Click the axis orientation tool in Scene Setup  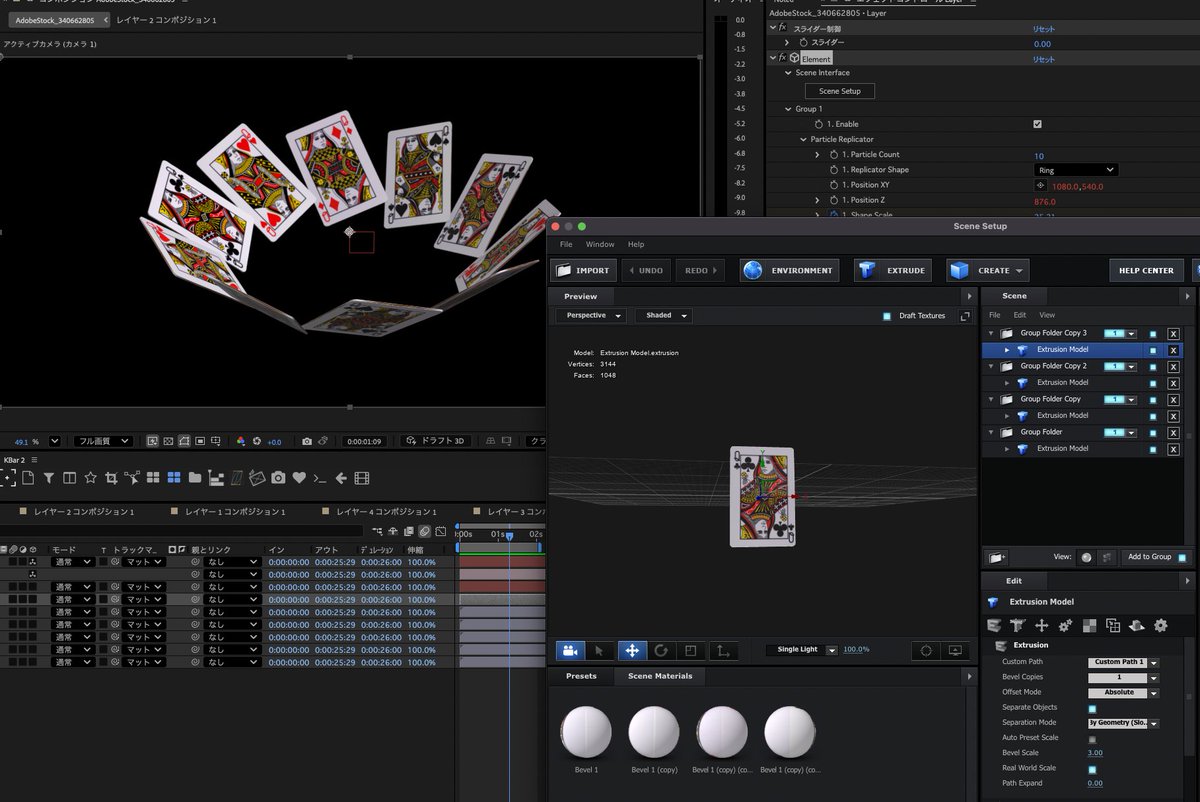[x=723, y=650]
